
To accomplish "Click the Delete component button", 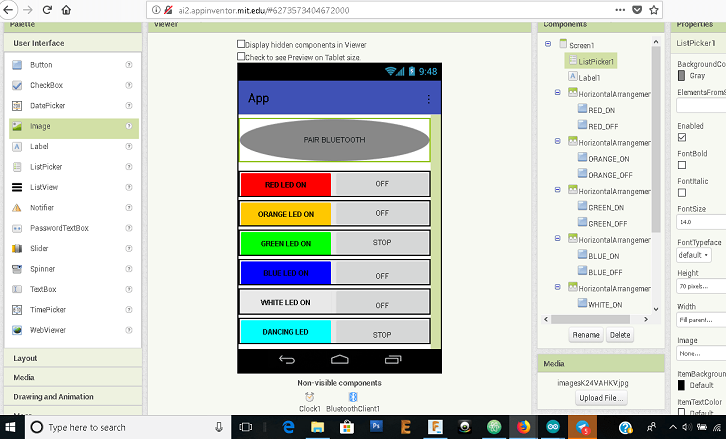I will 620,335.
